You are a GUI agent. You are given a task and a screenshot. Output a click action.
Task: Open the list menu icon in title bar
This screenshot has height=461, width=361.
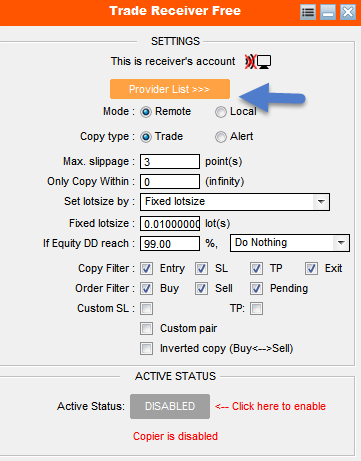coord(308,13)
